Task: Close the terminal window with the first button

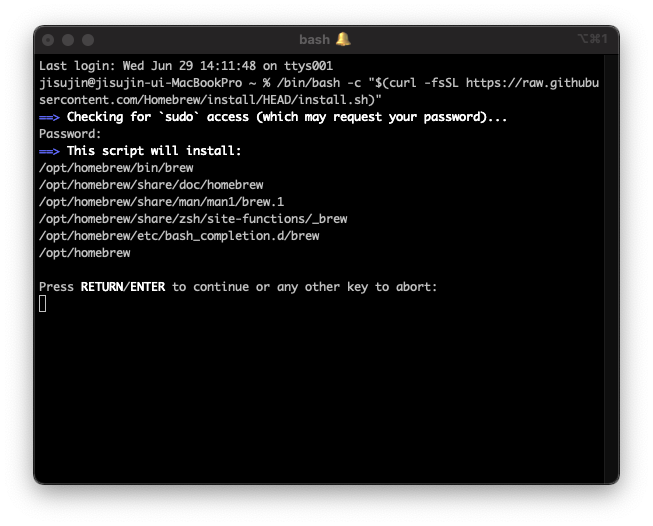Action: (x=48, y=40)
